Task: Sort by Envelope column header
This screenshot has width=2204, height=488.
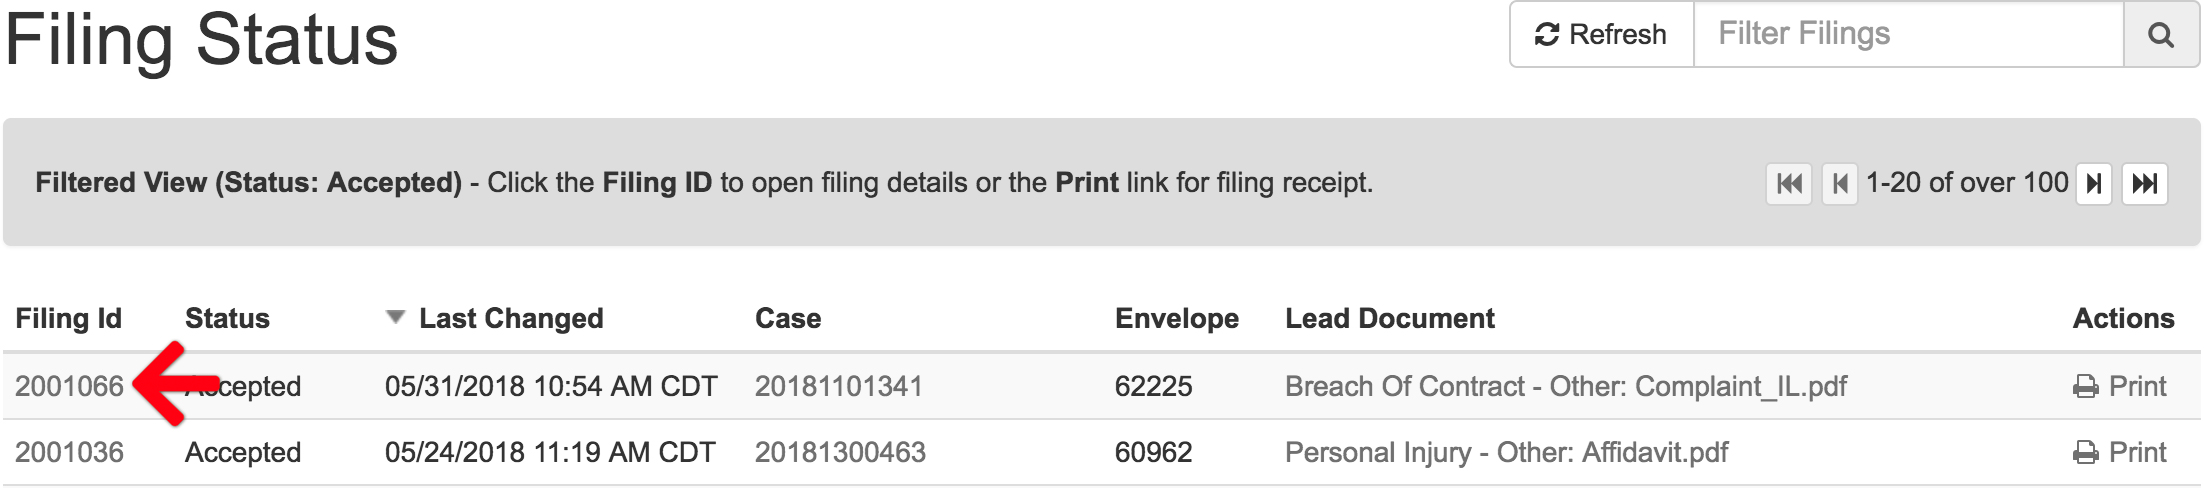Action: tap(1177, 318)
